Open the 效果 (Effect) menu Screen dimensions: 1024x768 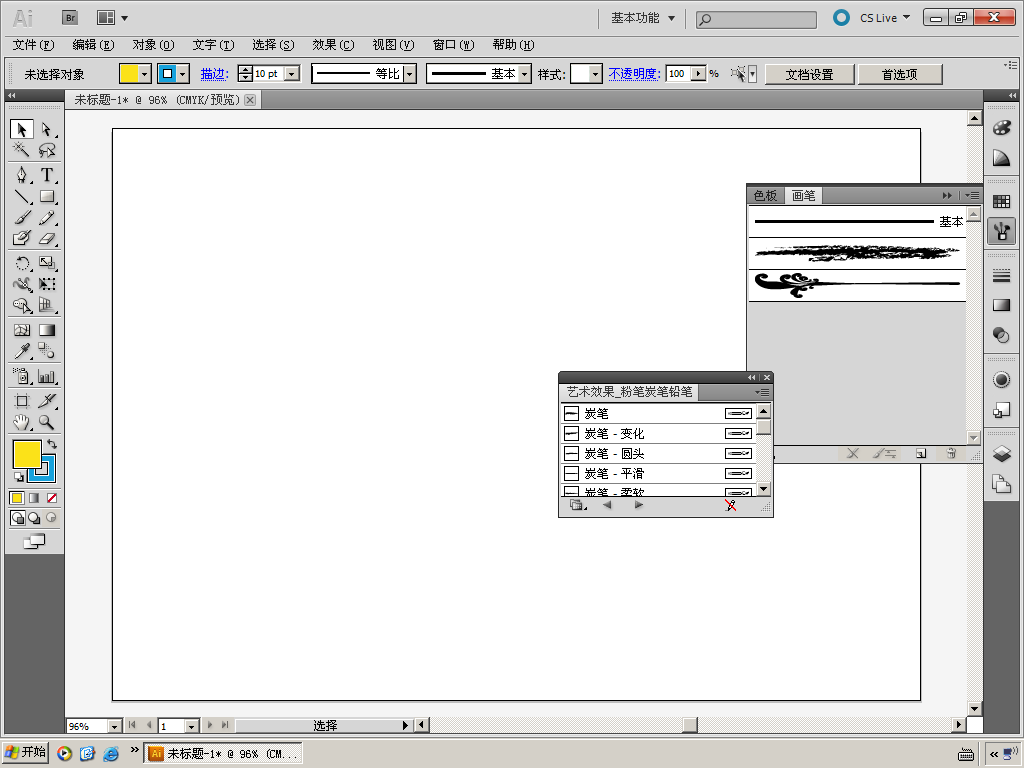pyautogui.click(x=333, y=44)
